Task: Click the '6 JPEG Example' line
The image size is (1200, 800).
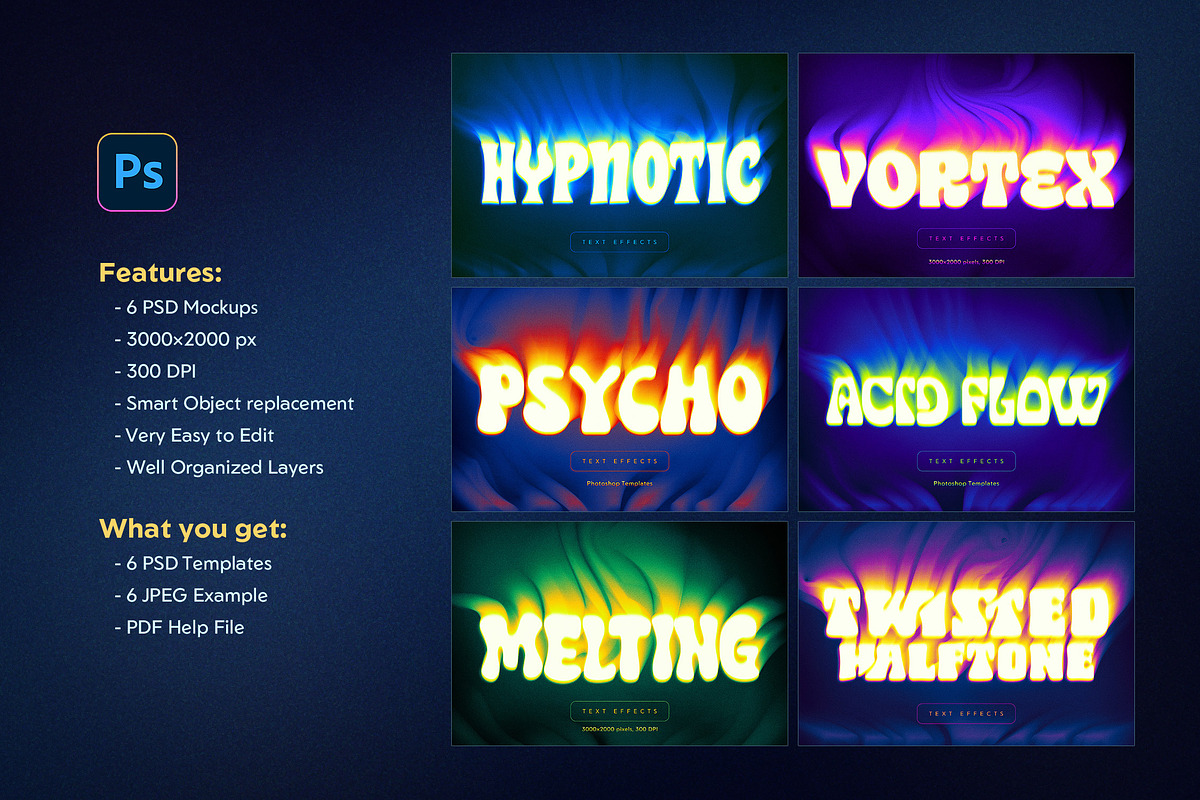Action: tap(191, 595)
